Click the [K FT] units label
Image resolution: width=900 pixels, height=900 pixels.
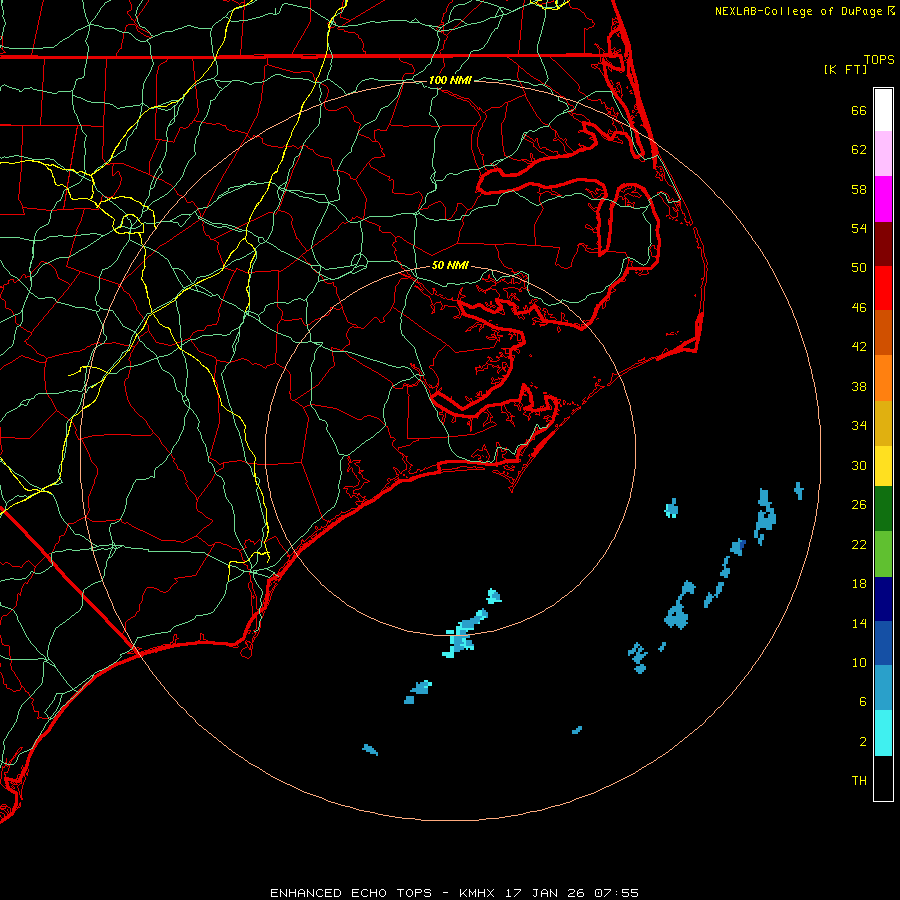(845, 69)
